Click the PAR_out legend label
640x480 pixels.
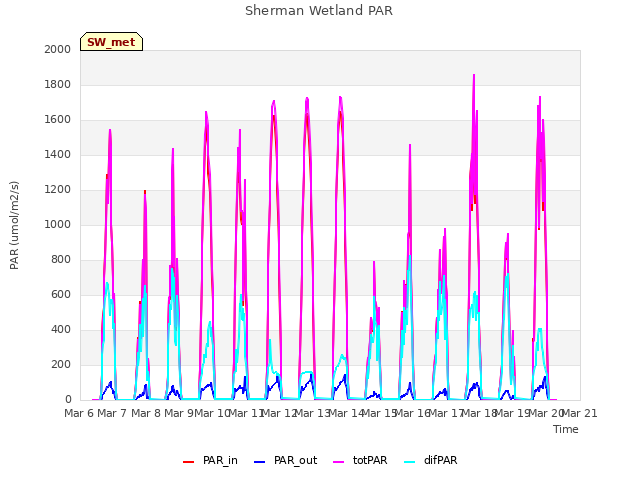pos(296,460)
